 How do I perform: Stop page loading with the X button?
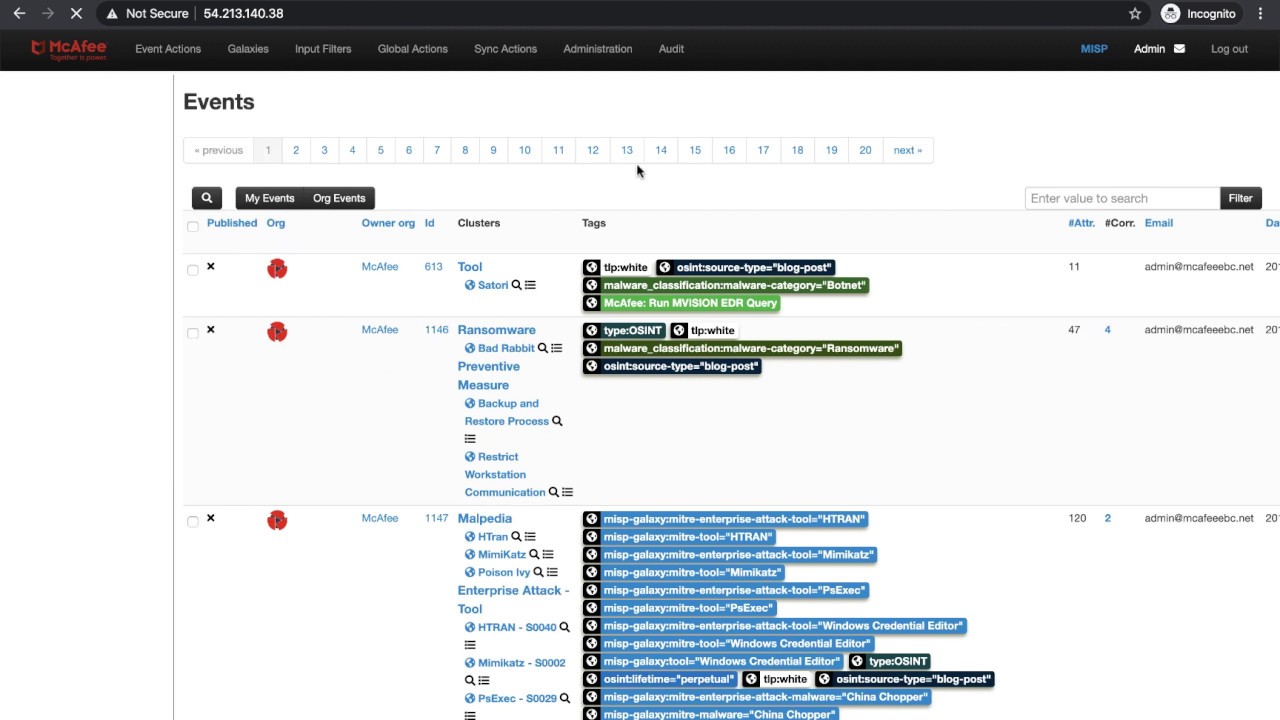click(x=76, y=14)
